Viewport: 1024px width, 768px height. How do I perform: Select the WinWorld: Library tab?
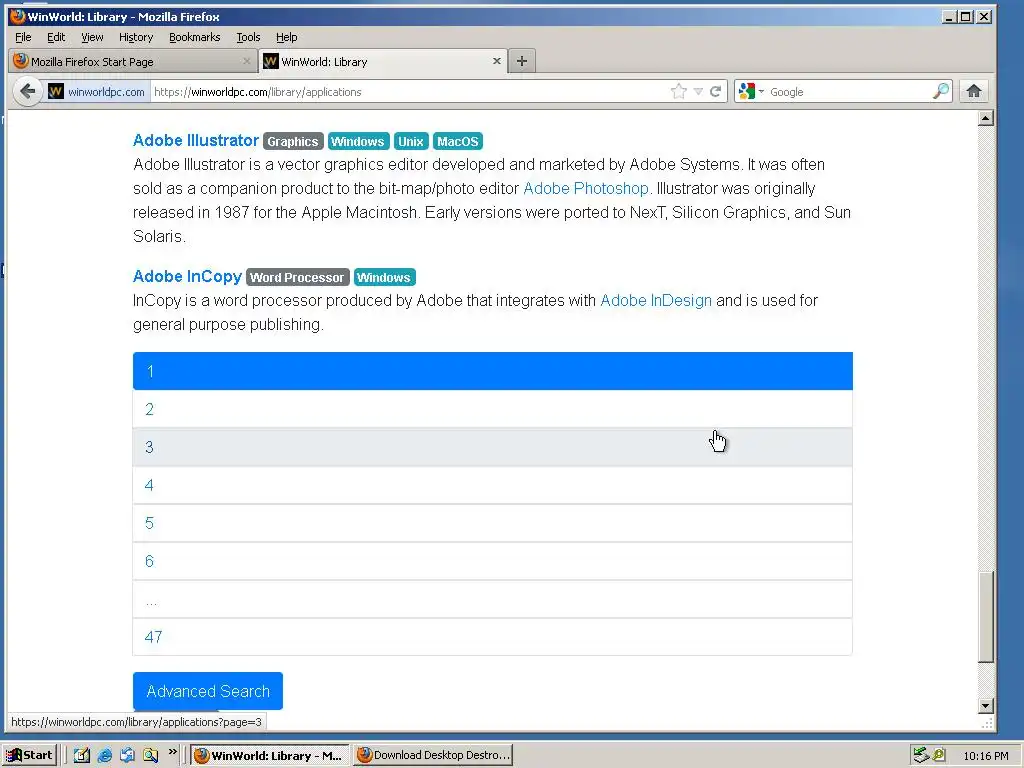pyautogui.click(x=383, y=61)
